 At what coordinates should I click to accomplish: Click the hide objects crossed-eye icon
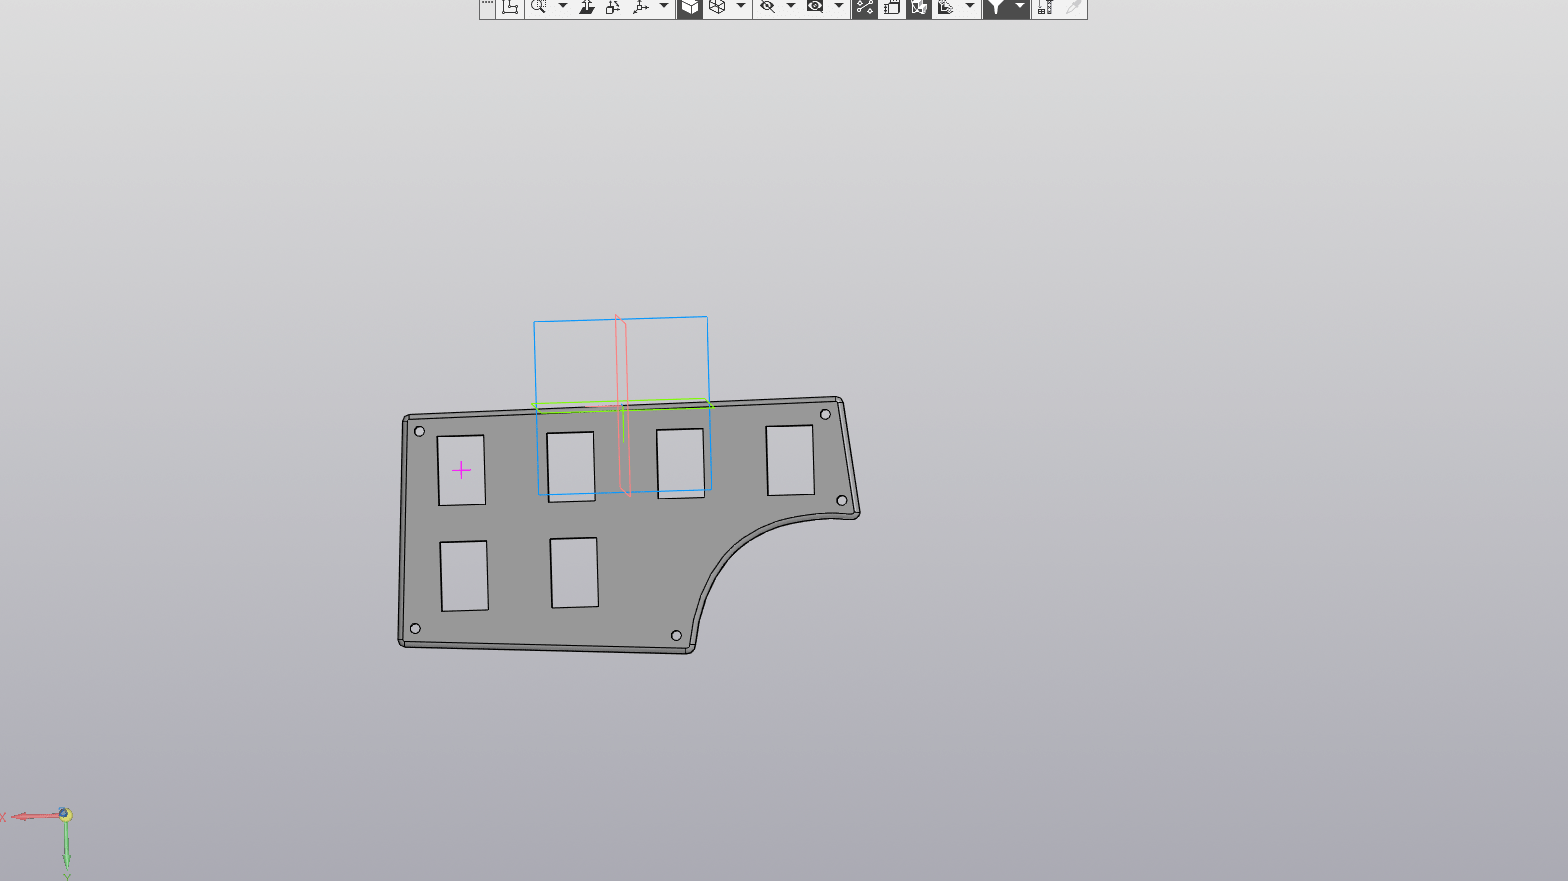[x=767, y=7]
